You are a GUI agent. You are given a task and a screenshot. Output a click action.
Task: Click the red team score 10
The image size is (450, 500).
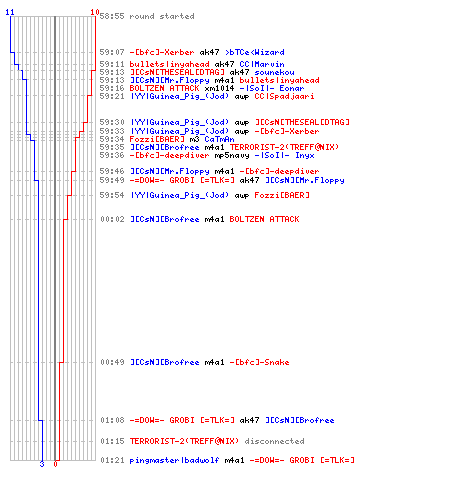(x=95, y=12)
